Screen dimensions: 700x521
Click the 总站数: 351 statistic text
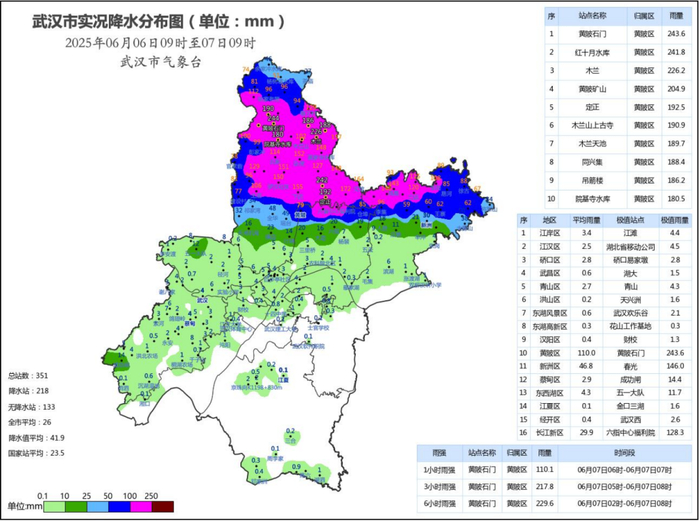[28, 376]
